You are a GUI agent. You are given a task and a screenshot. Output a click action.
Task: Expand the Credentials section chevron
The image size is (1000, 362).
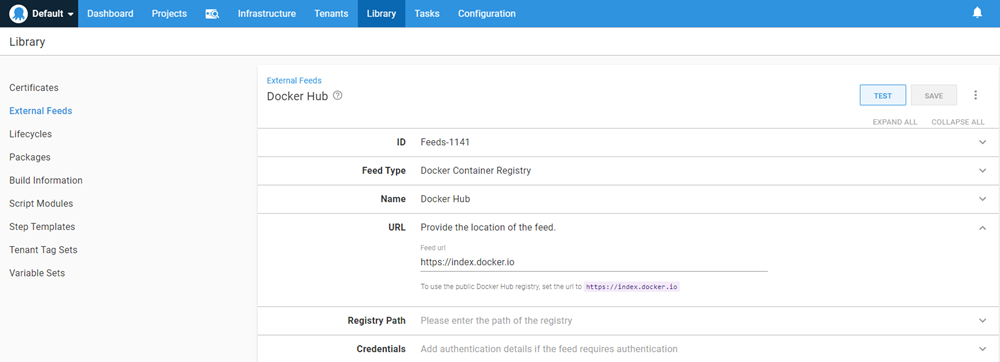point(982,349)
